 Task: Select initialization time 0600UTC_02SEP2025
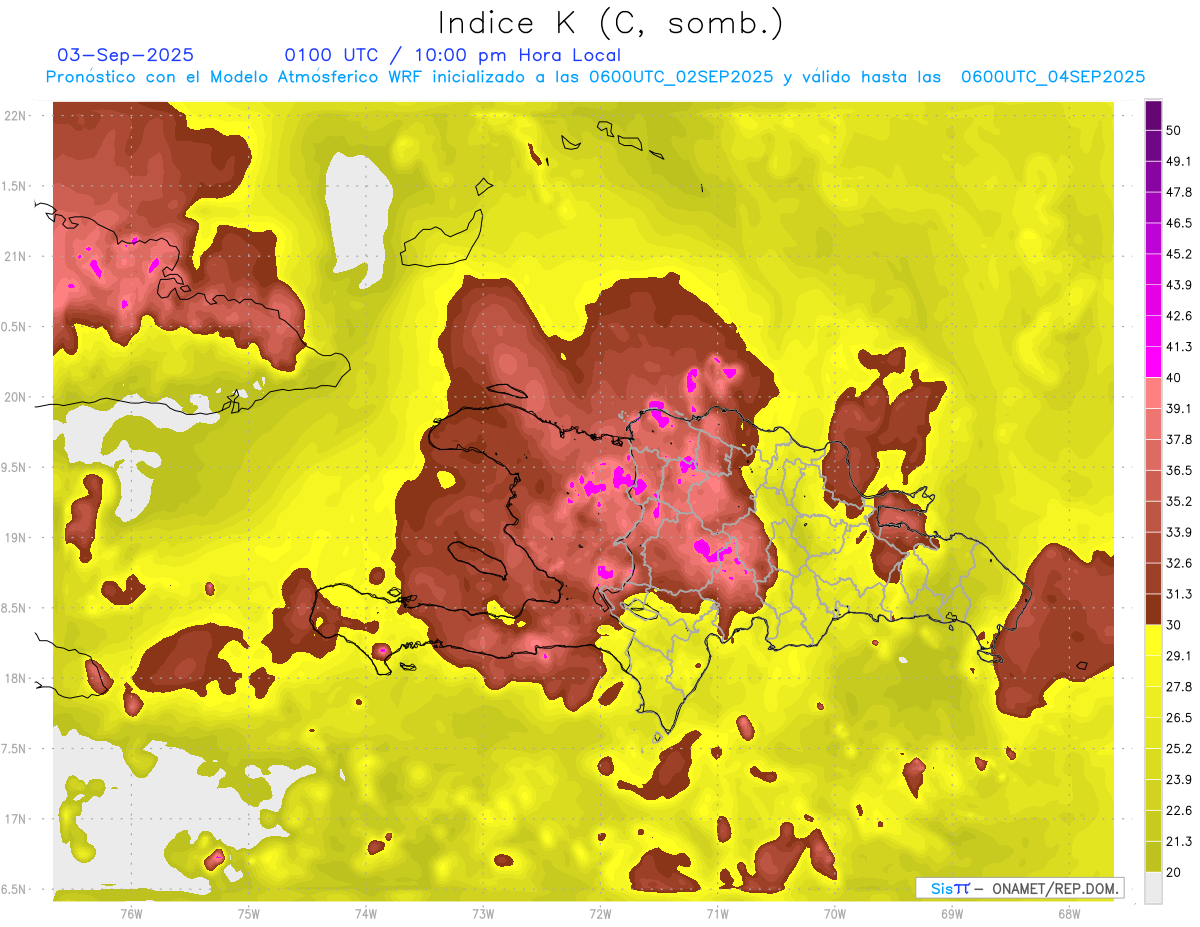tap(681, 77)
